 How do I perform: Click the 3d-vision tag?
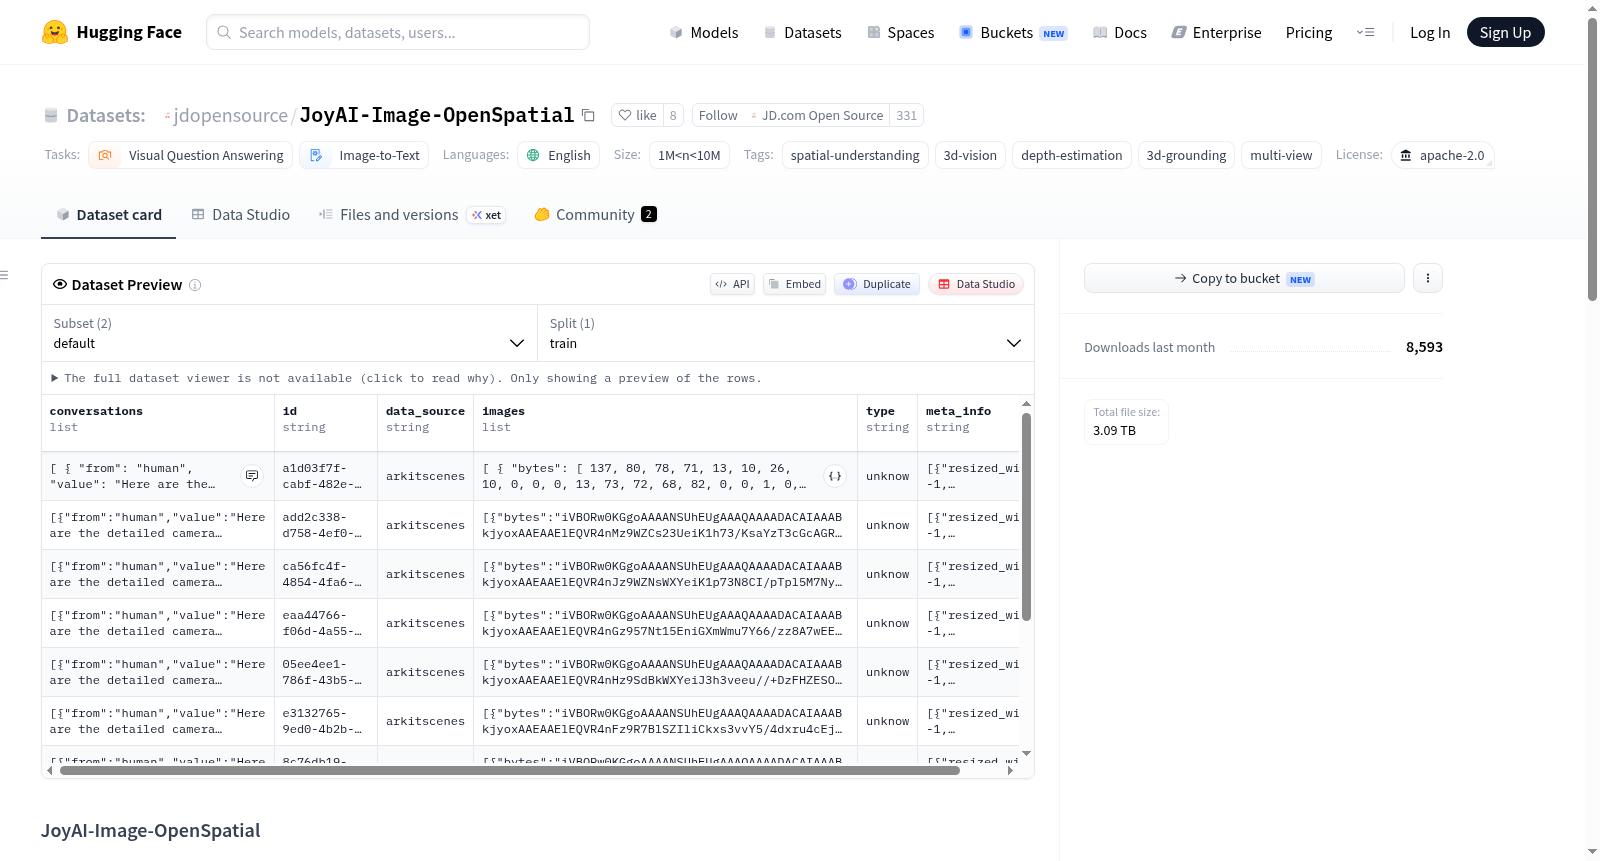[x=970, y=155]
